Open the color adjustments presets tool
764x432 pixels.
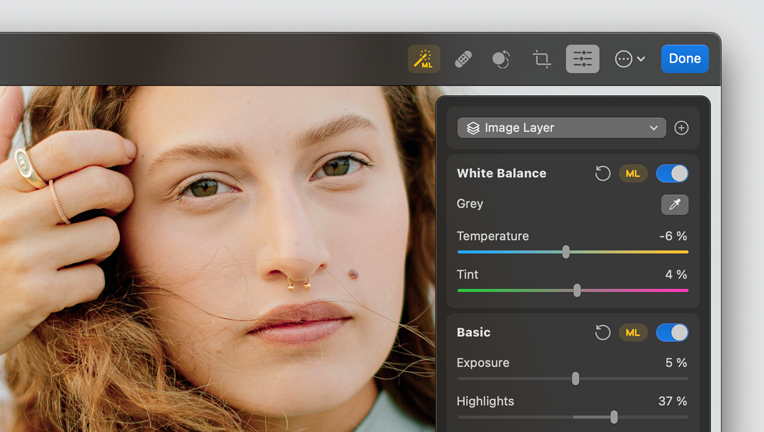pos(501,59)
